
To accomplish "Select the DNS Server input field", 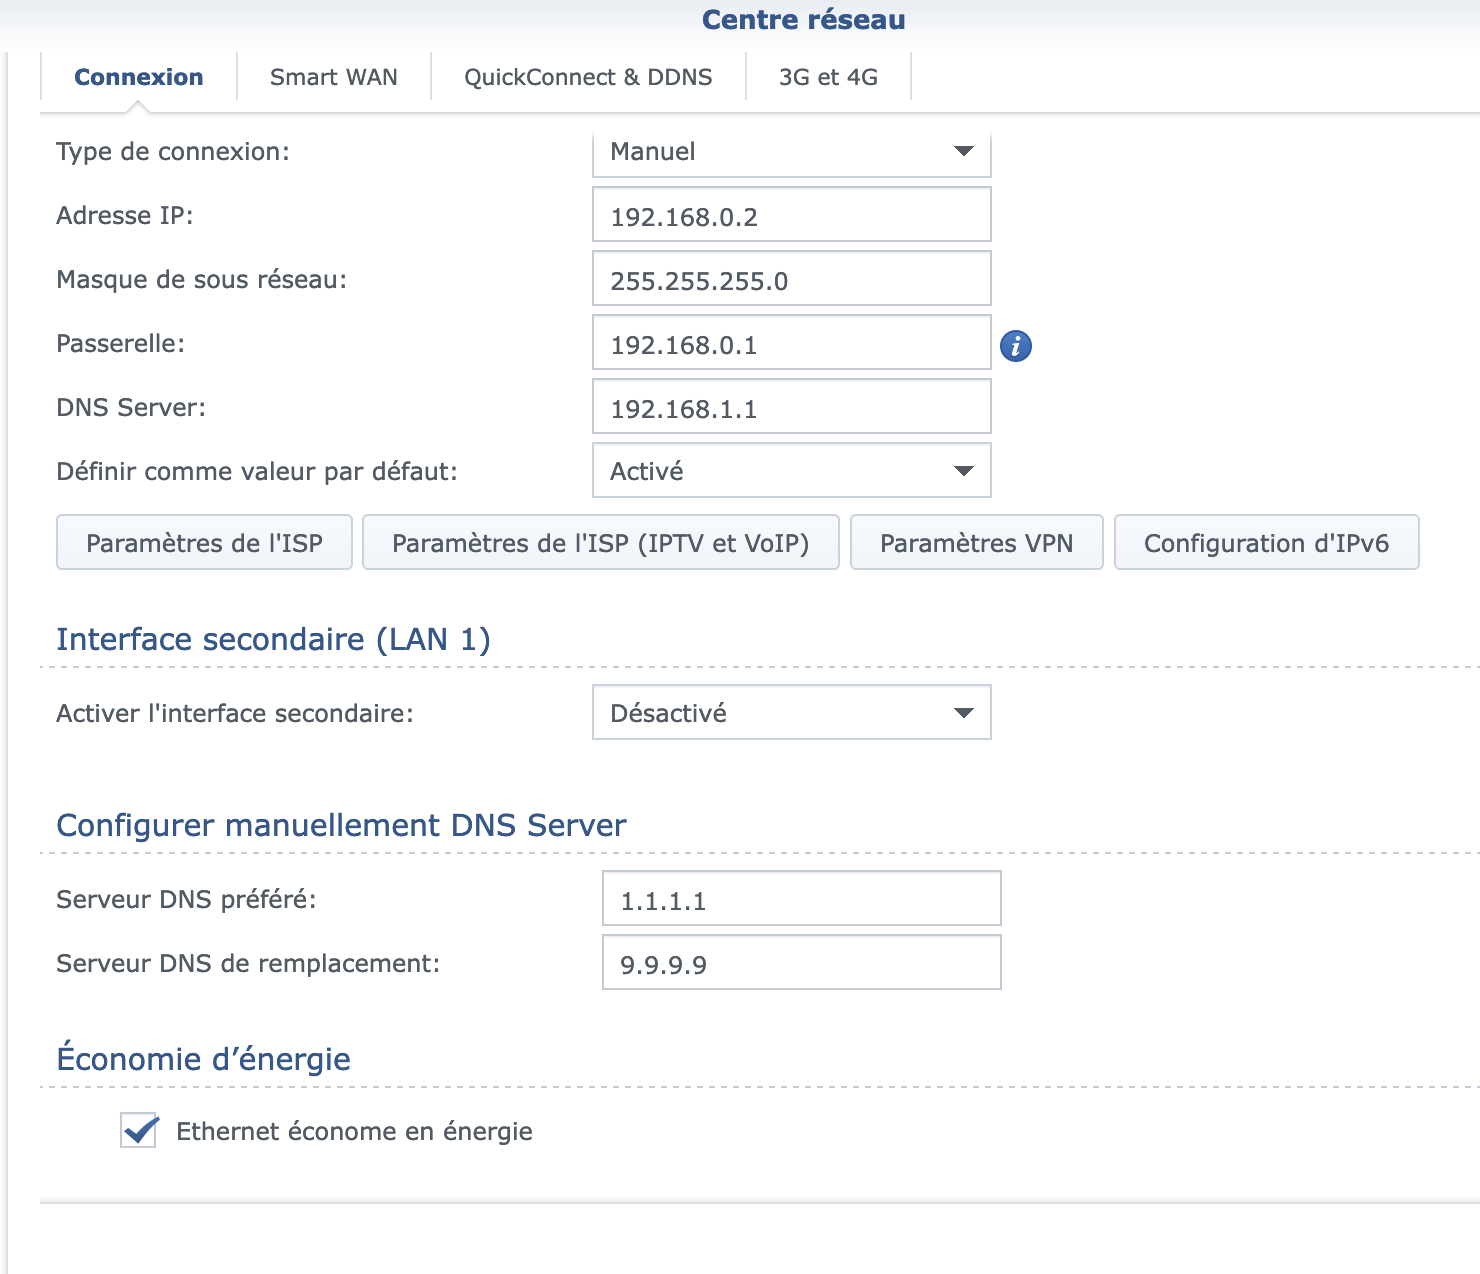I will (x=792, y=407).
